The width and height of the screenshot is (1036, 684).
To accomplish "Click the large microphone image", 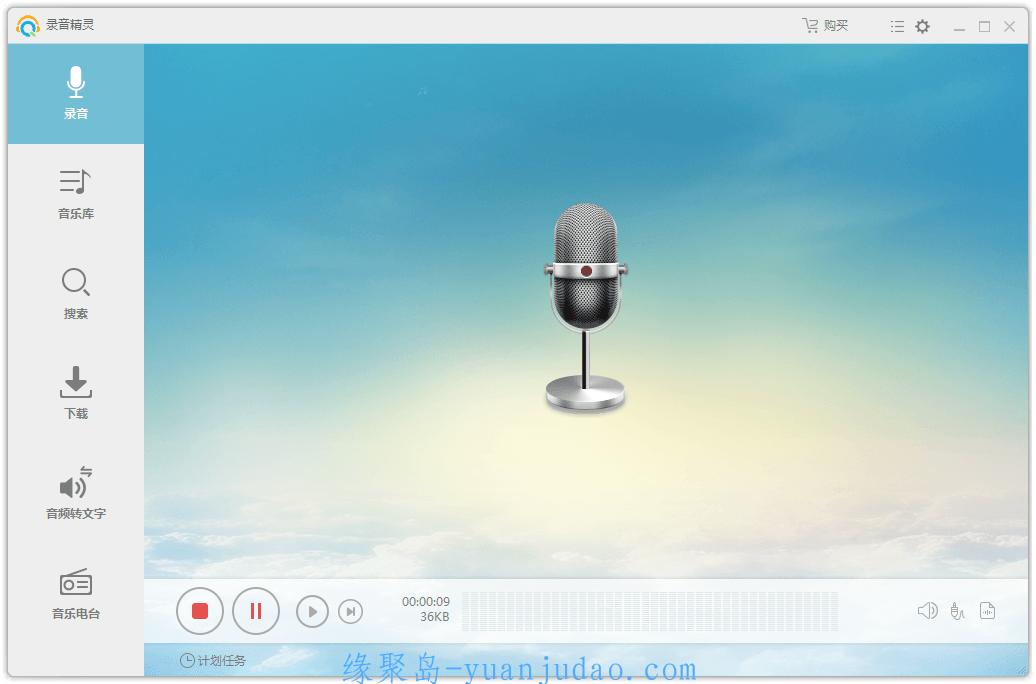I will 586,305.
